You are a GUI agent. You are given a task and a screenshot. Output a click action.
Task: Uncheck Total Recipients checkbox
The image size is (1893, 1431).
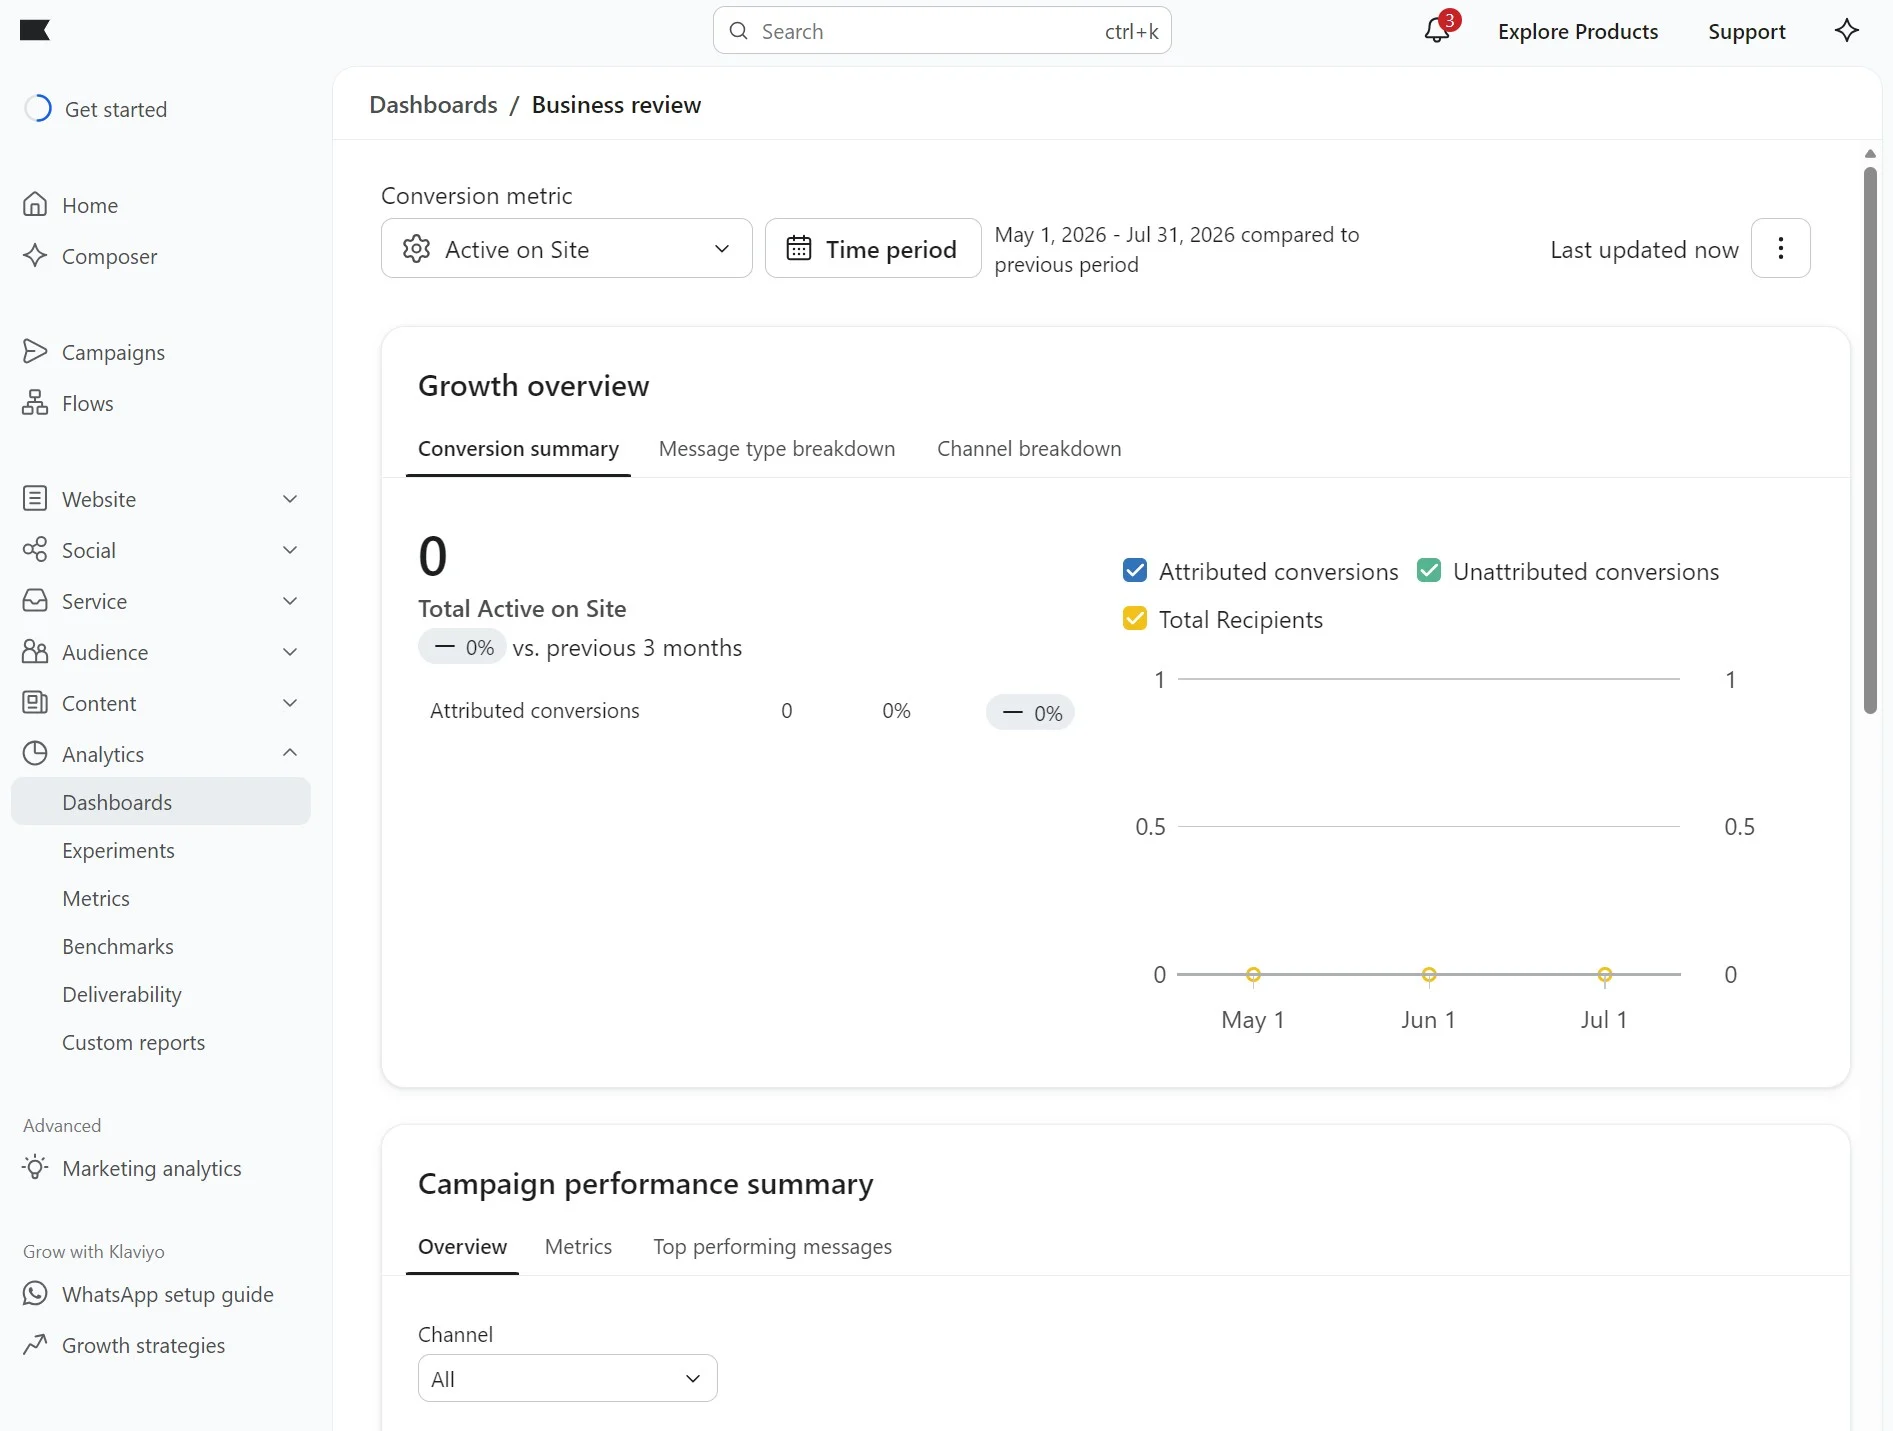coord(1135,618)
